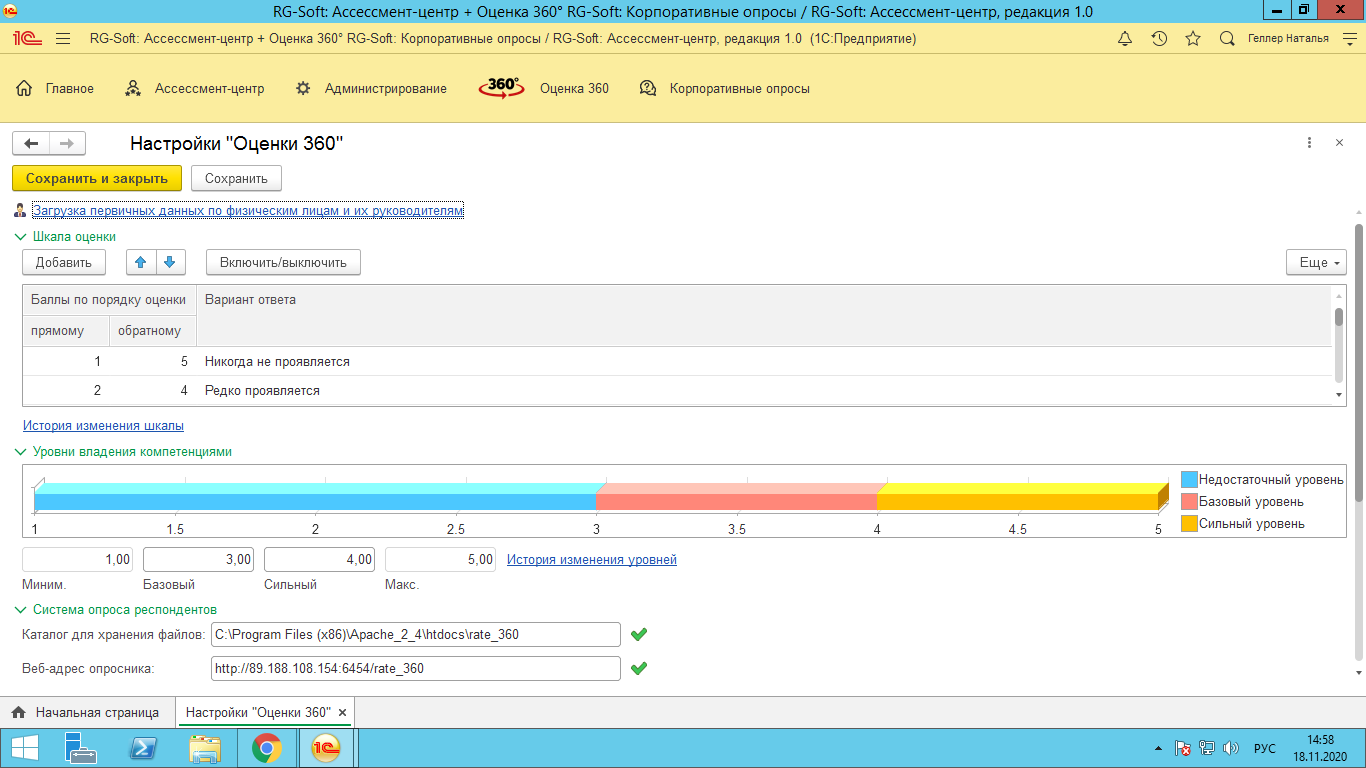Click the blue Недостаточный уровень legend swatch

pyautogui.click(x=1189, y=480)
